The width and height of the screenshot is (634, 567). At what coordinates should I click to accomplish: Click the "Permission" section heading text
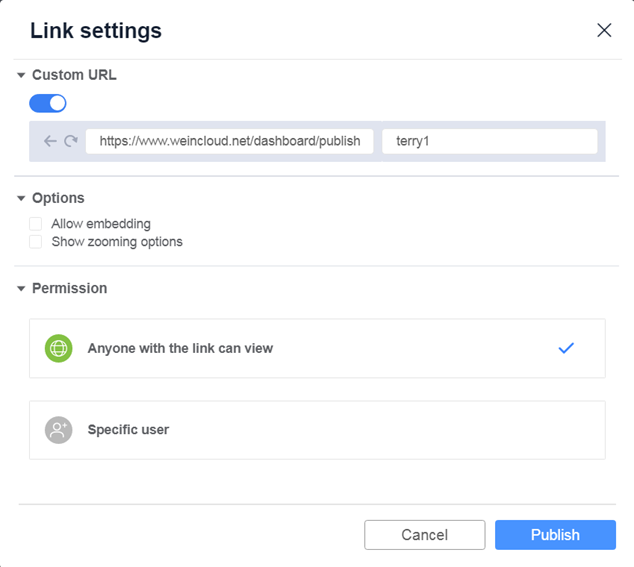click(x=70, y=288)
